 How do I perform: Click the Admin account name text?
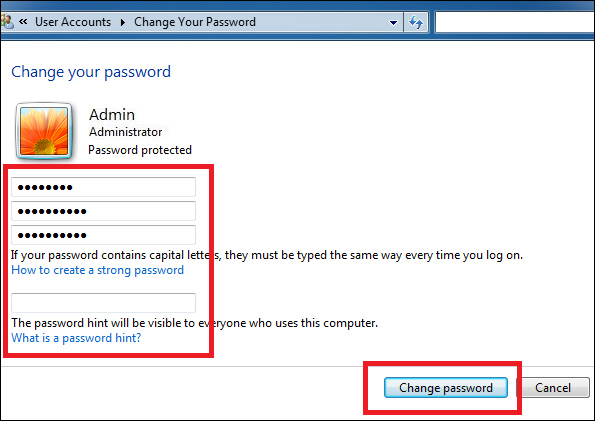coord(112,115)
